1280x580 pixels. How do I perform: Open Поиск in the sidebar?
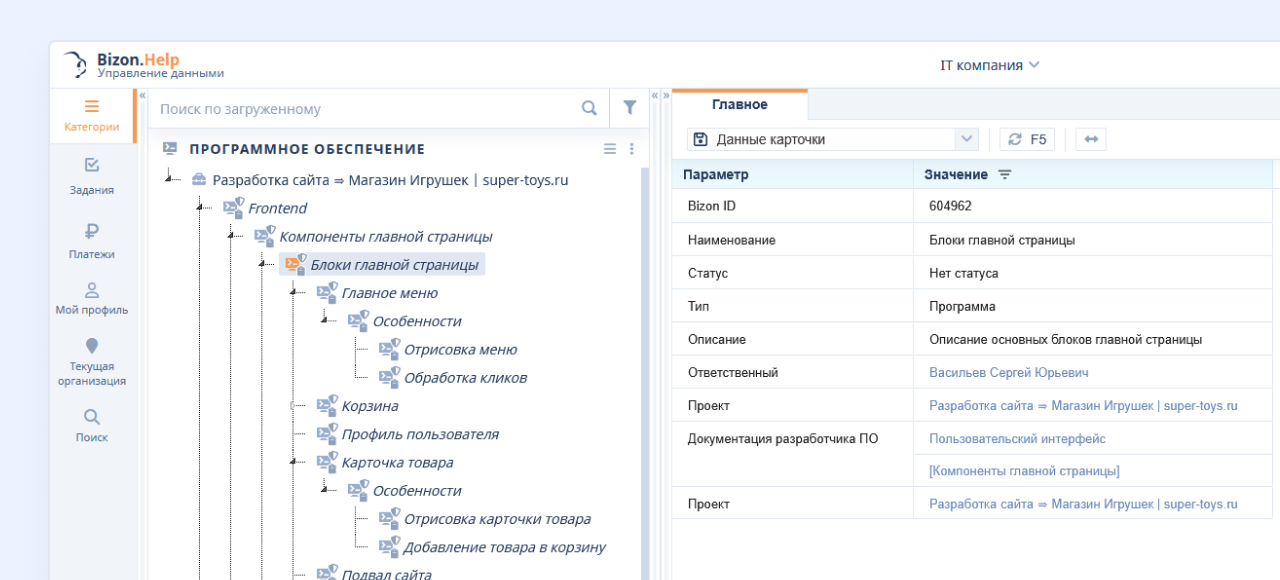click(x=91, y=426)
